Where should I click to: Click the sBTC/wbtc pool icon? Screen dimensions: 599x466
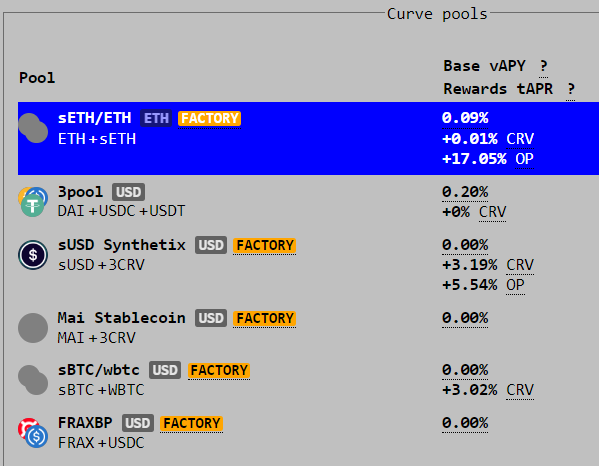[33, 380]
